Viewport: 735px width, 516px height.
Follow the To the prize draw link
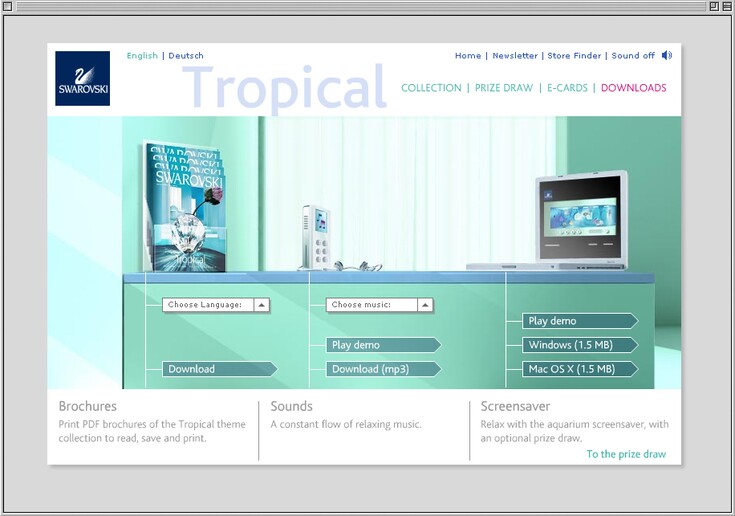point(626,454)
